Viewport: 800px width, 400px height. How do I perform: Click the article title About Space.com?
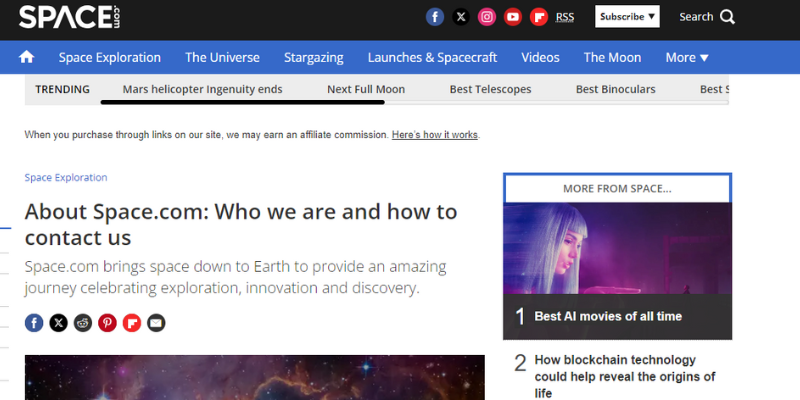tap(241, 224)
